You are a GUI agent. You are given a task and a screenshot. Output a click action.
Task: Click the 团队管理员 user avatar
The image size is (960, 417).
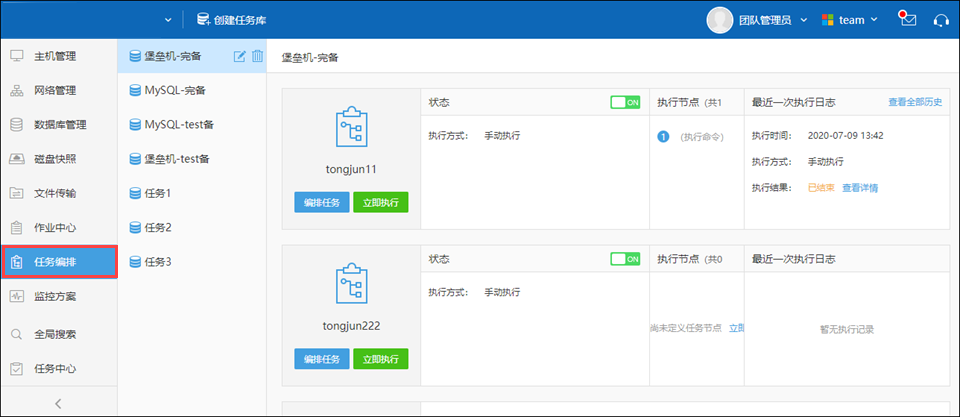point(720,19)
